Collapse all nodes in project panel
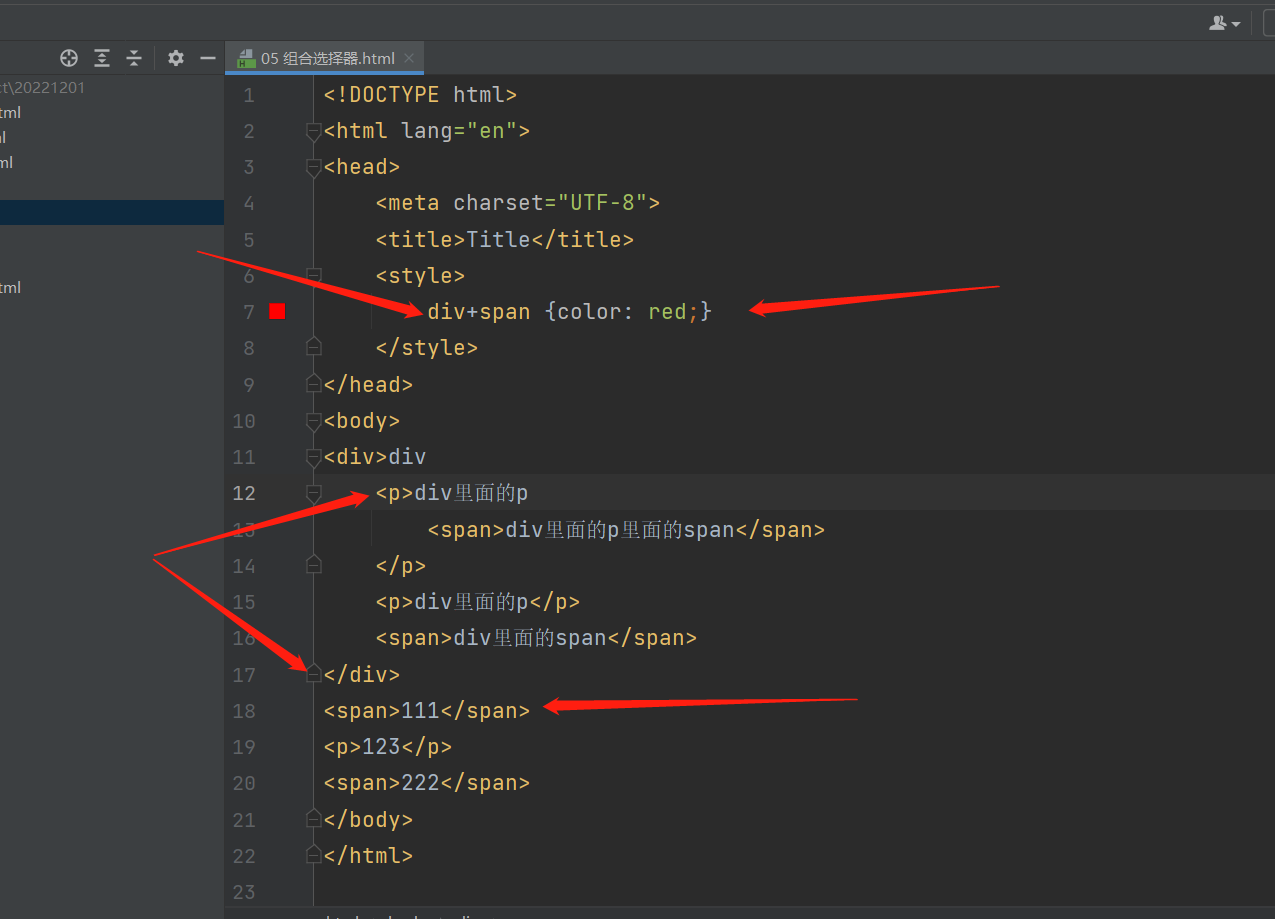 (134, 58)
